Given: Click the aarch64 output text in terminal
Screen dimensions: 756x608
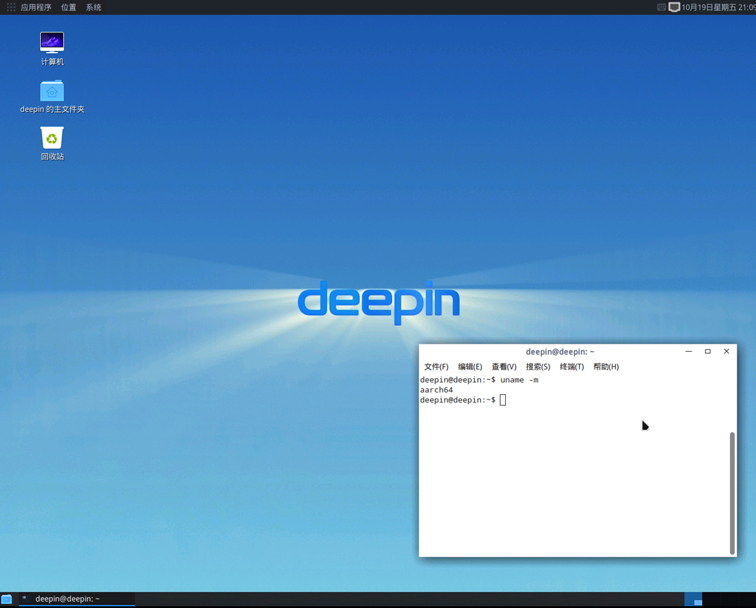Looking at the screenshot, I should [x=436, y=390].
